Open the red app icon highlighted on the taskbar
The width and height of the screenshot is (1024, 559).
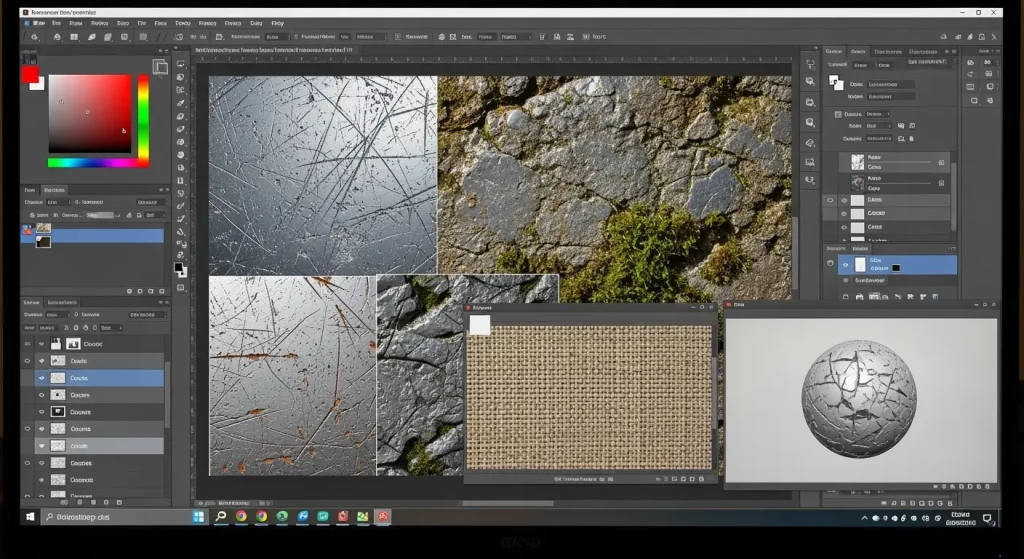click(382, 517)
